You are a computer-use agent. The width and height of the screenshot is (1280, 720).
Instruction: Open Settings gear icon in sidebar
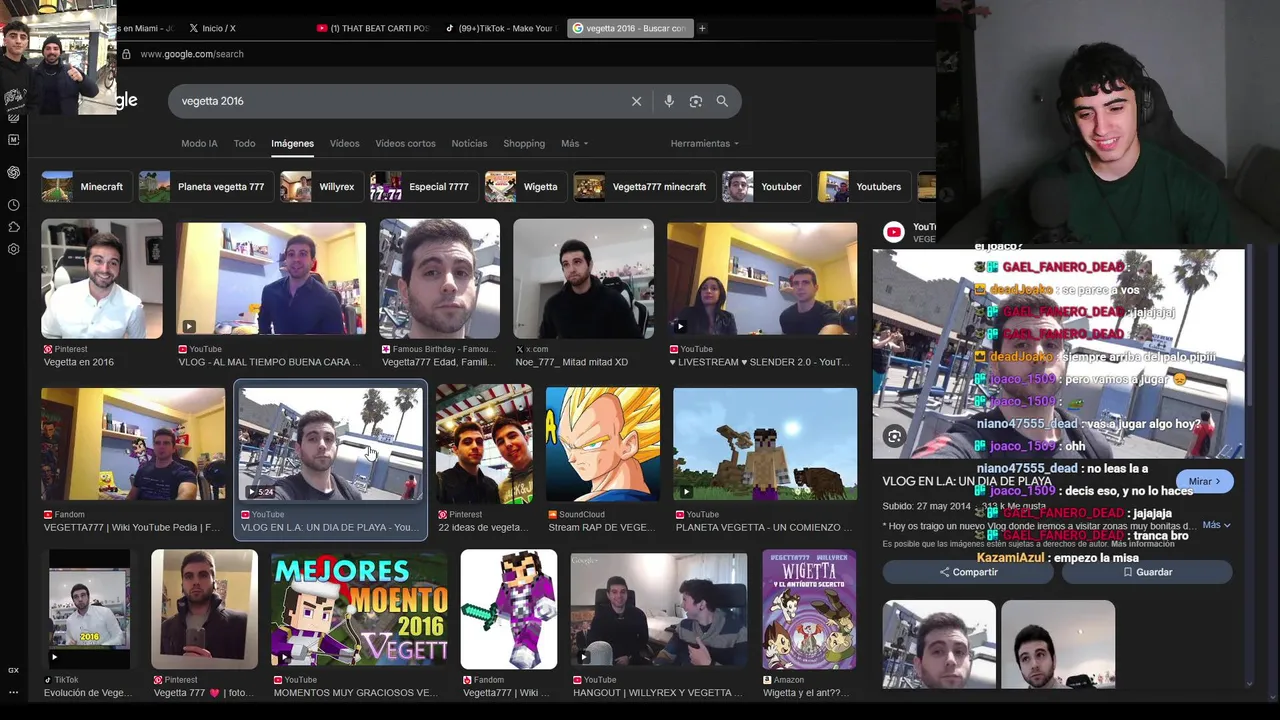click(x=13, y=249)
